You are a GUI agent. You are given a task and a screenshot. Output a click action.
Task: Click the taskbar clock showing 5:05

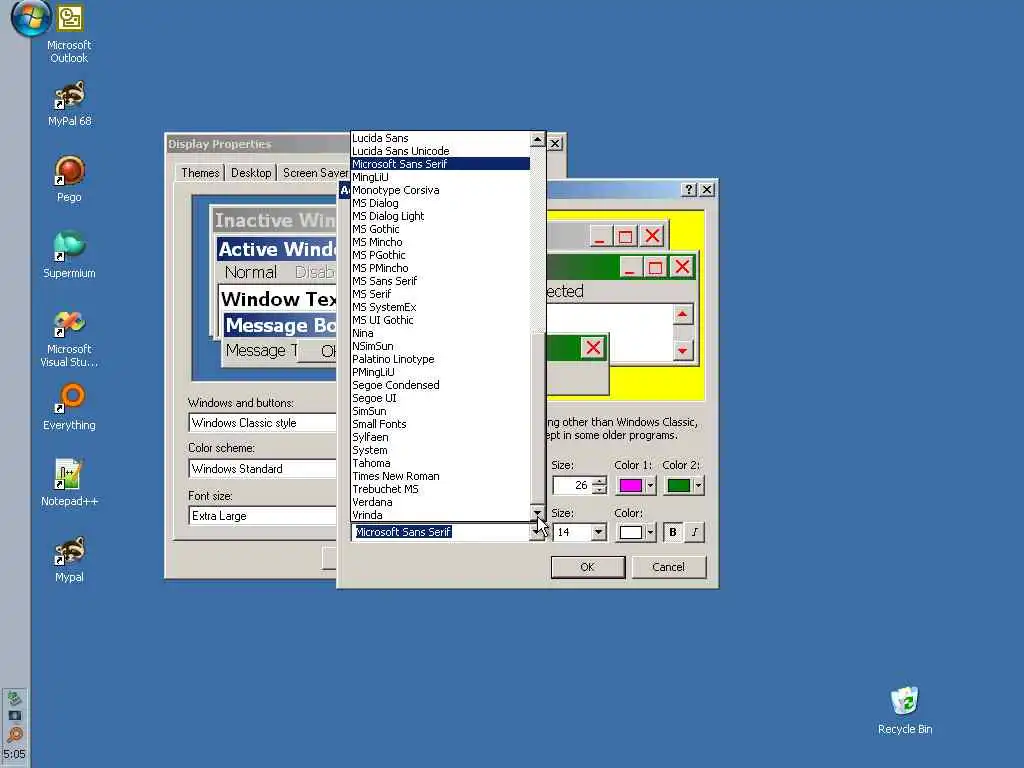(x=14, y=754)
